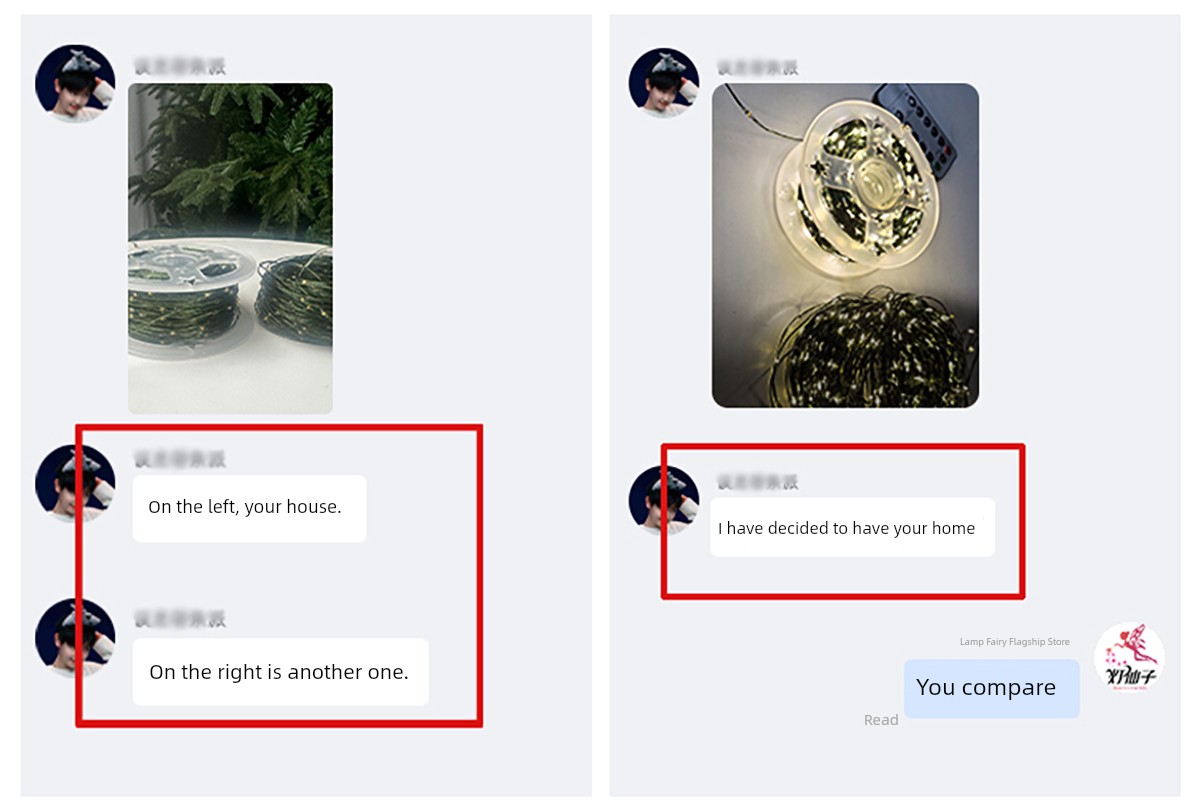Screen dimensions: 1200x806
Task: Click blurred username above "I have decided" message
Action: pos(757,482)
